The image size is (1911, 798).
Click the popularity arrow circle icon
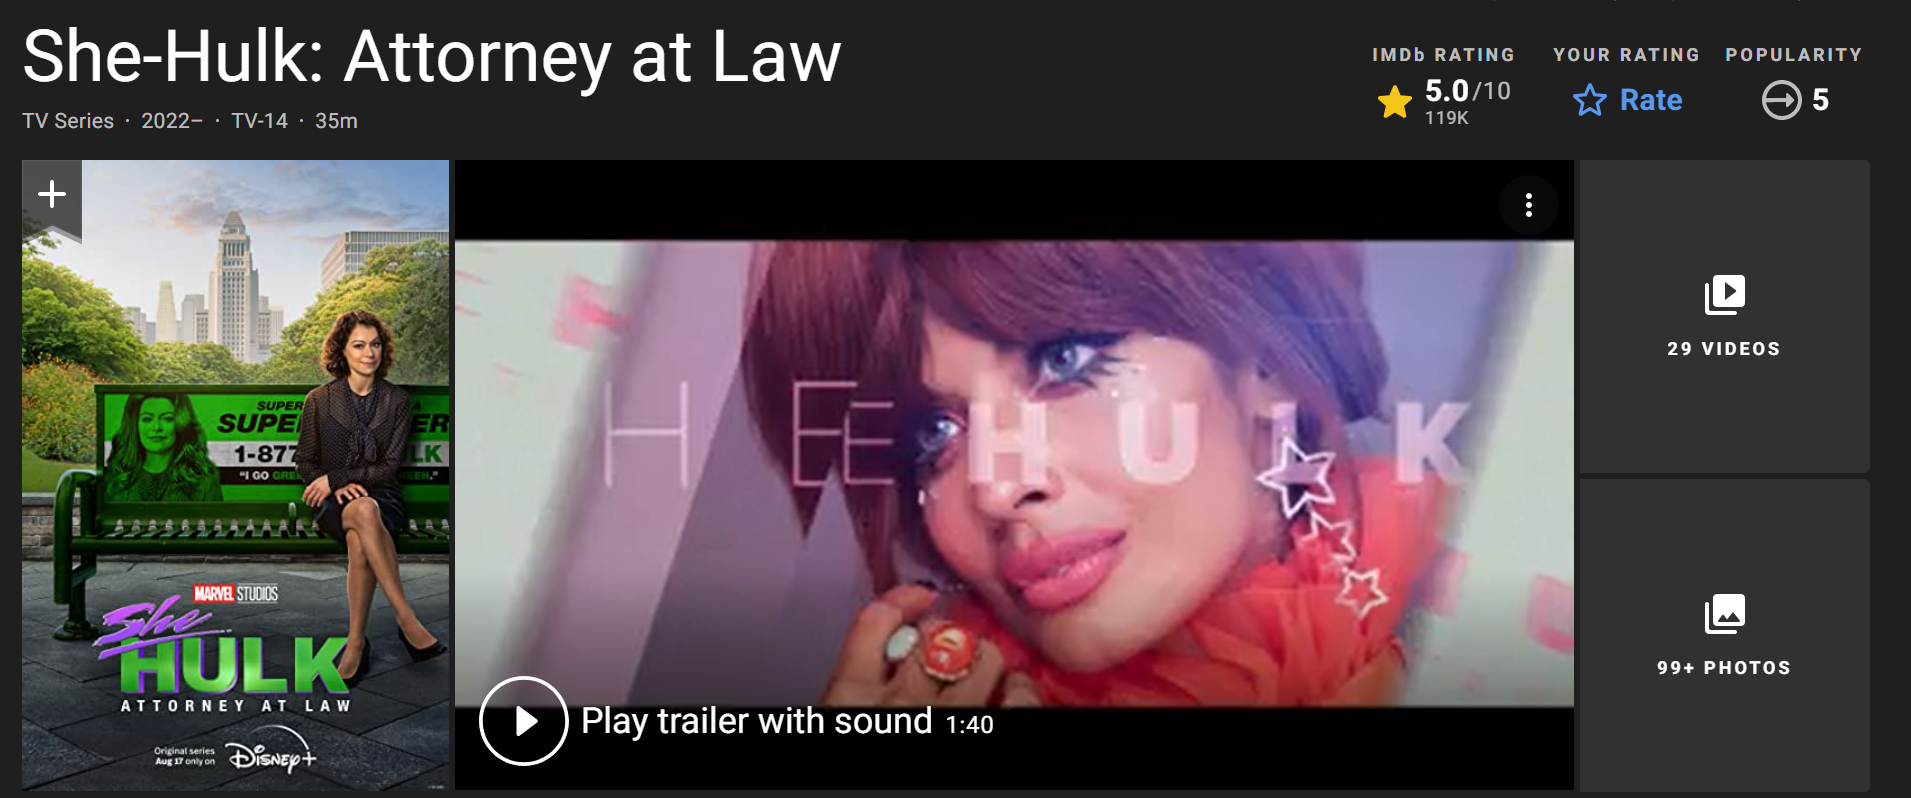1781,100
